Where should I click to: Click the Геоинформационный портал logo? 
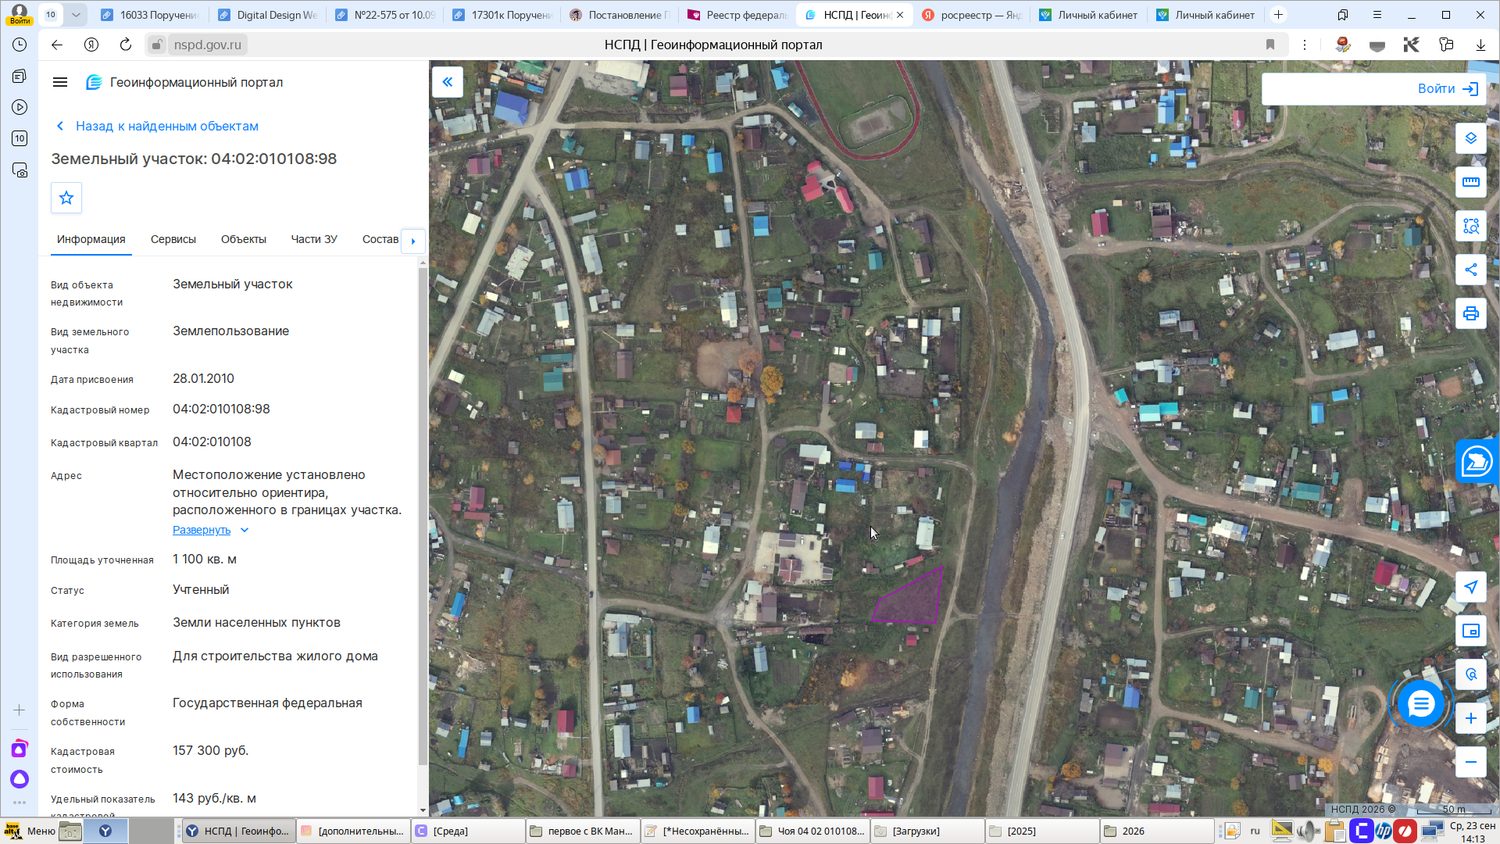click(x=185, y=82)
